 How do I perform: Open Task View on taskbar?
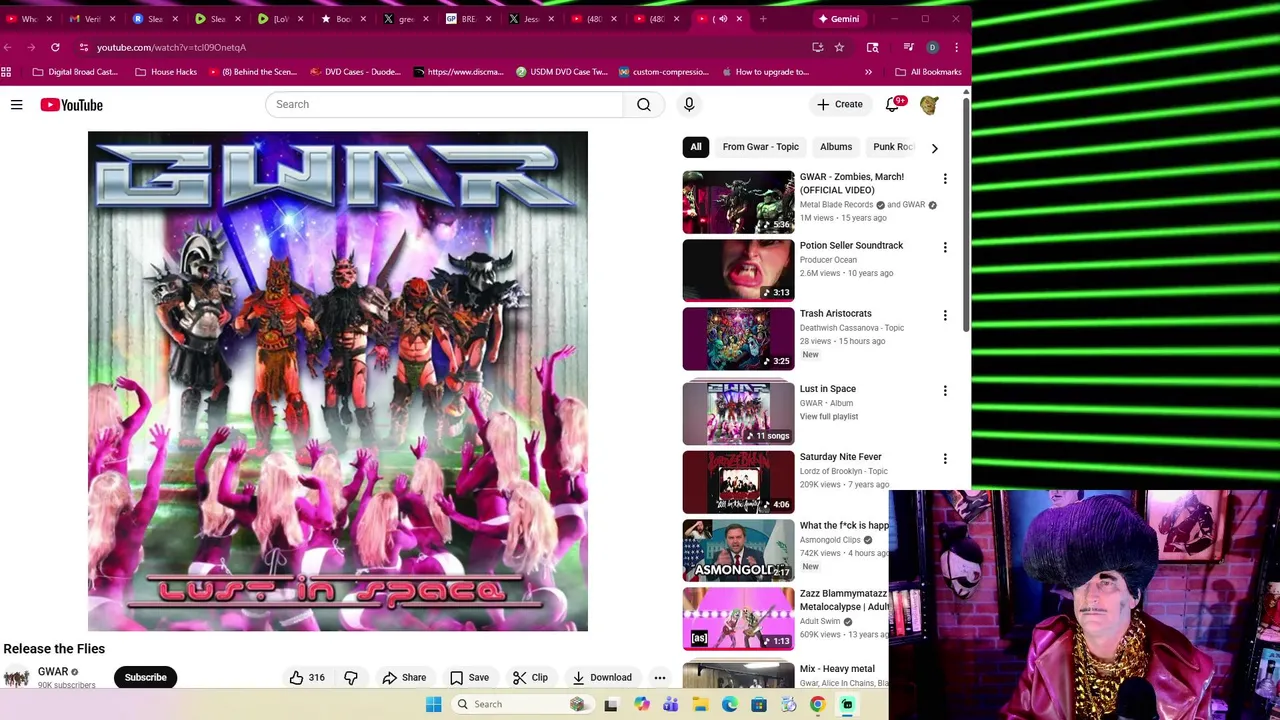(611, 704)
